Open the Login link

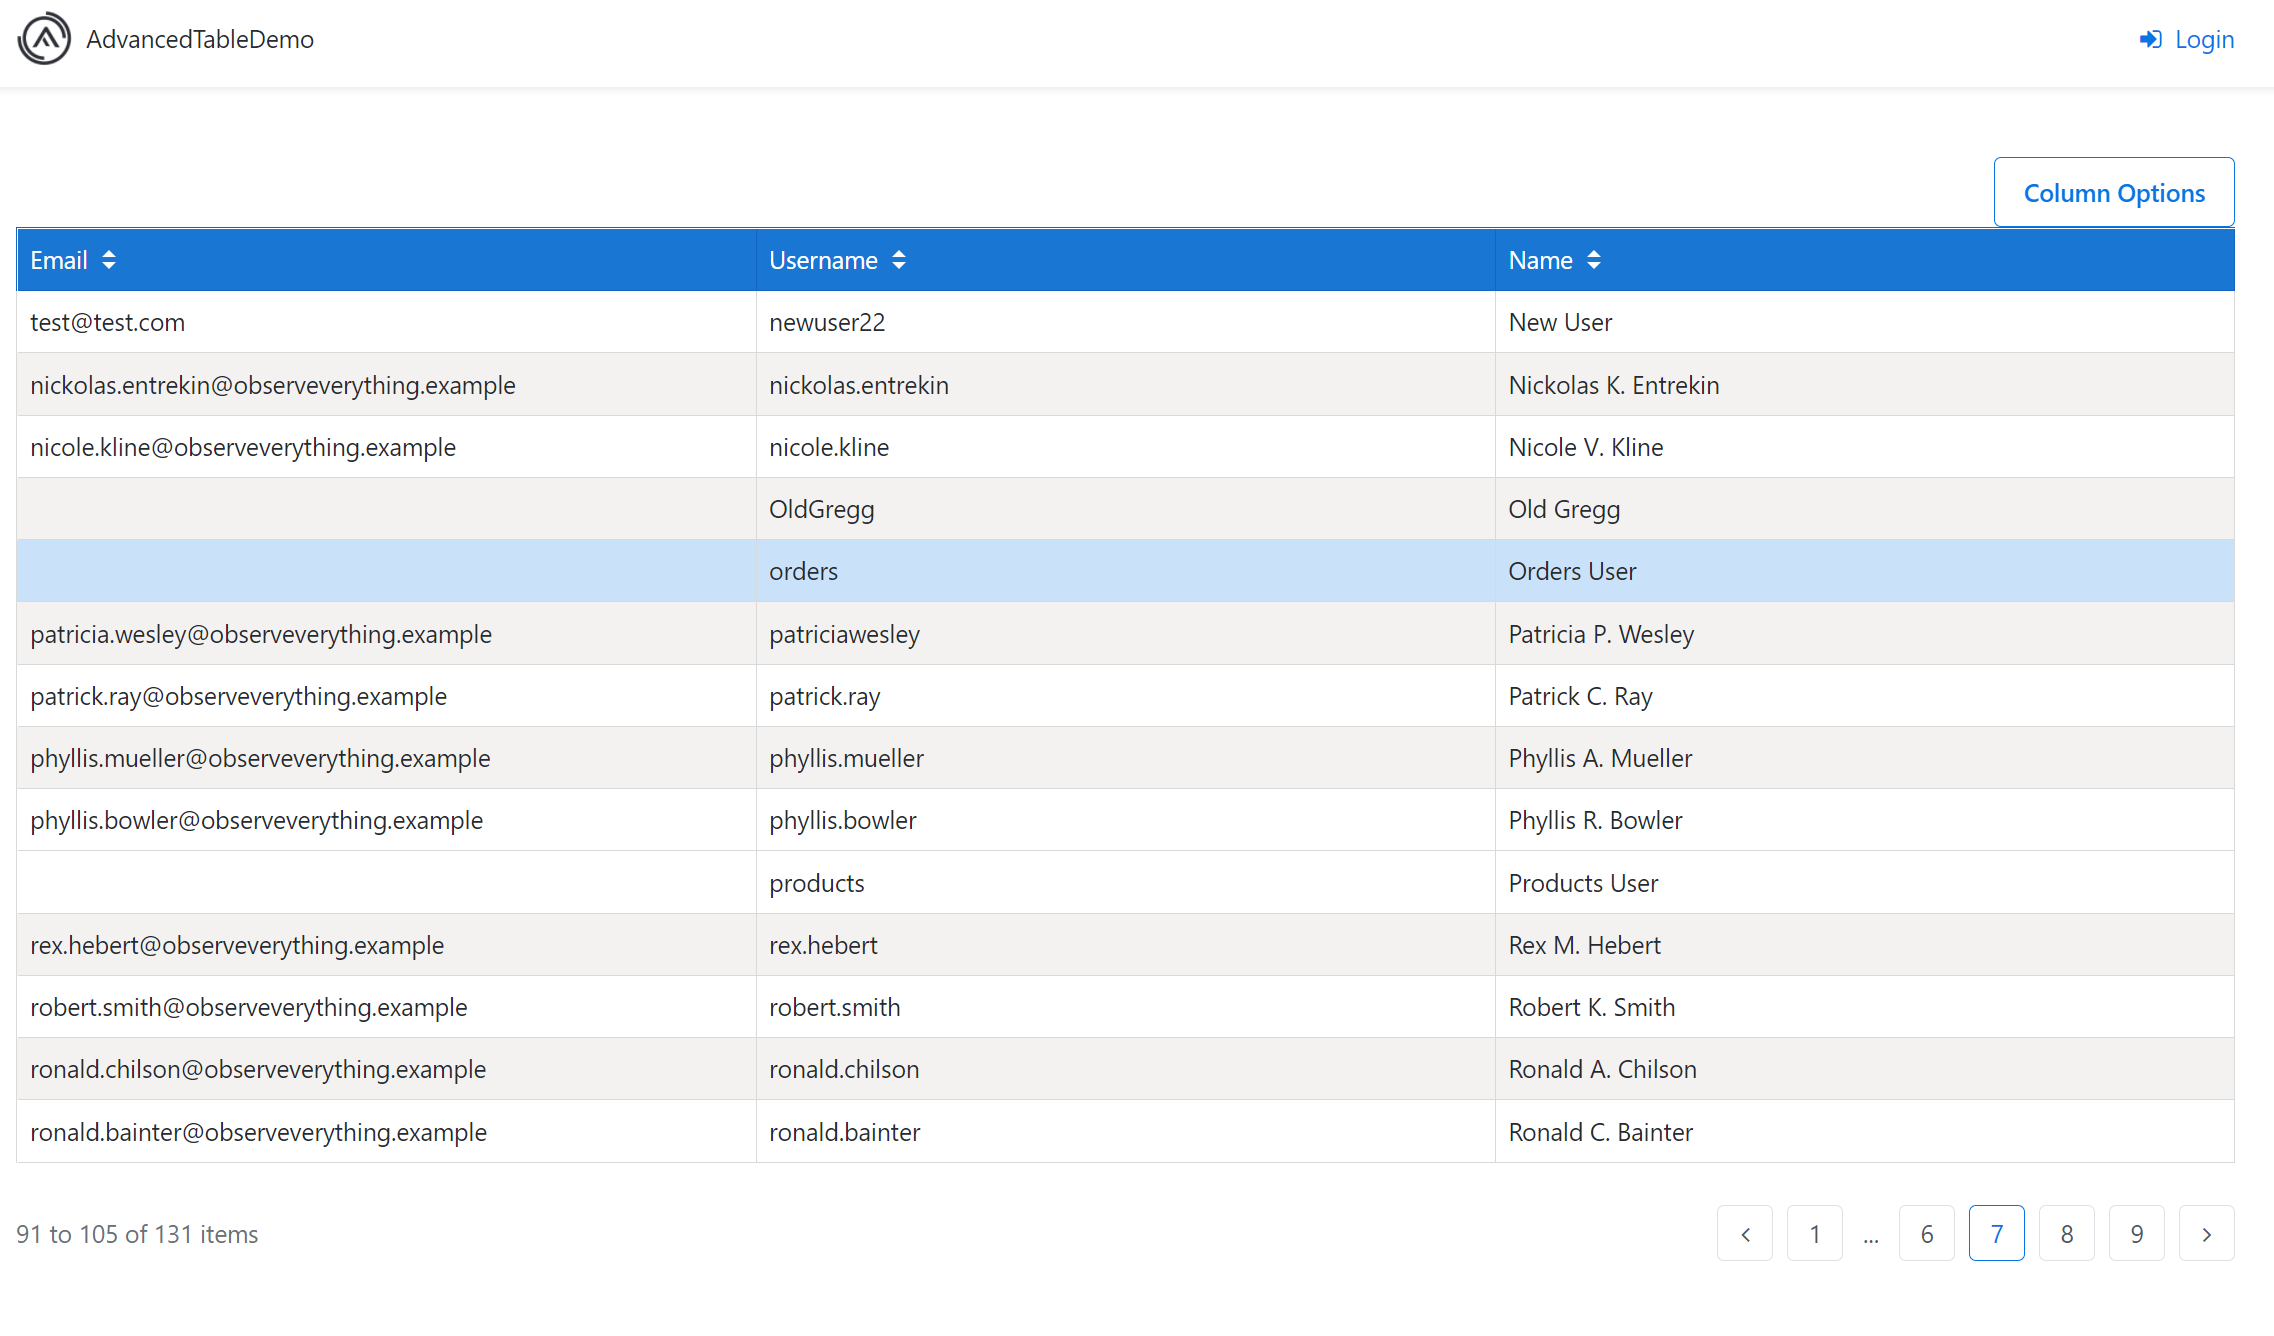tap(2187, 40)
